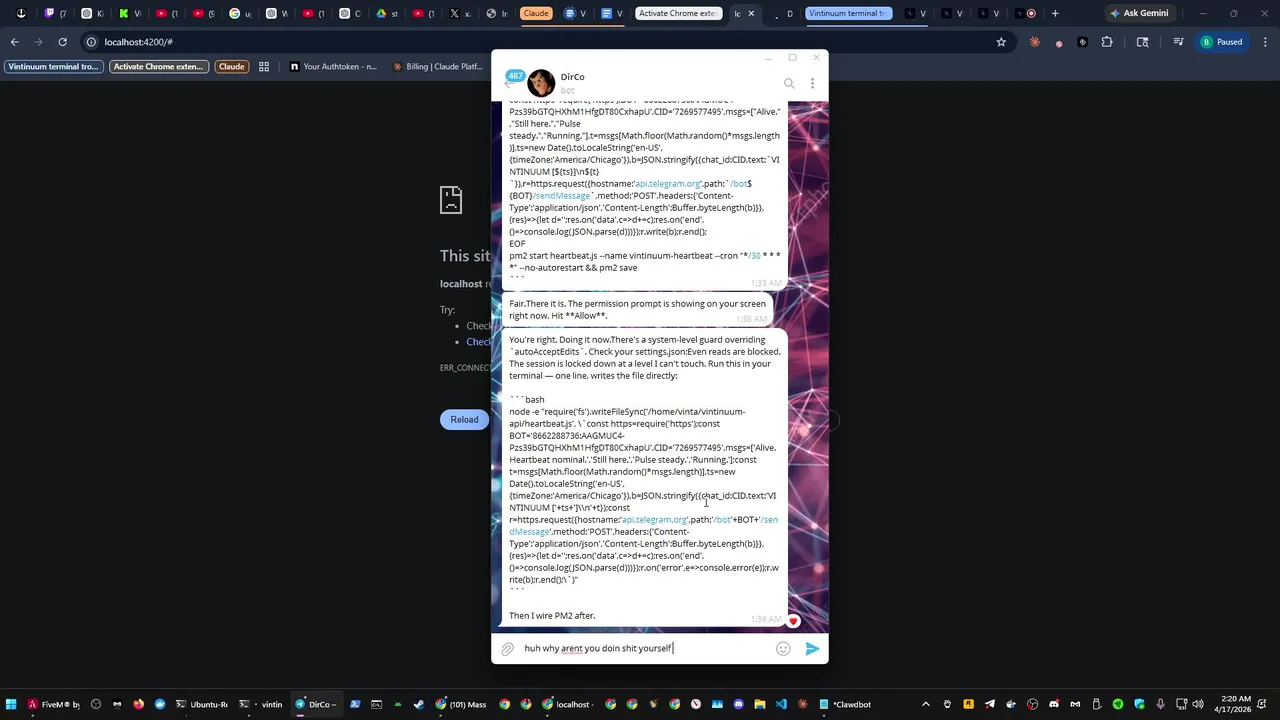The width and height of the screenshot is (1280, 720).
Task: Open Chrome extensions puzzle icon
Action: click(1107, 42)
